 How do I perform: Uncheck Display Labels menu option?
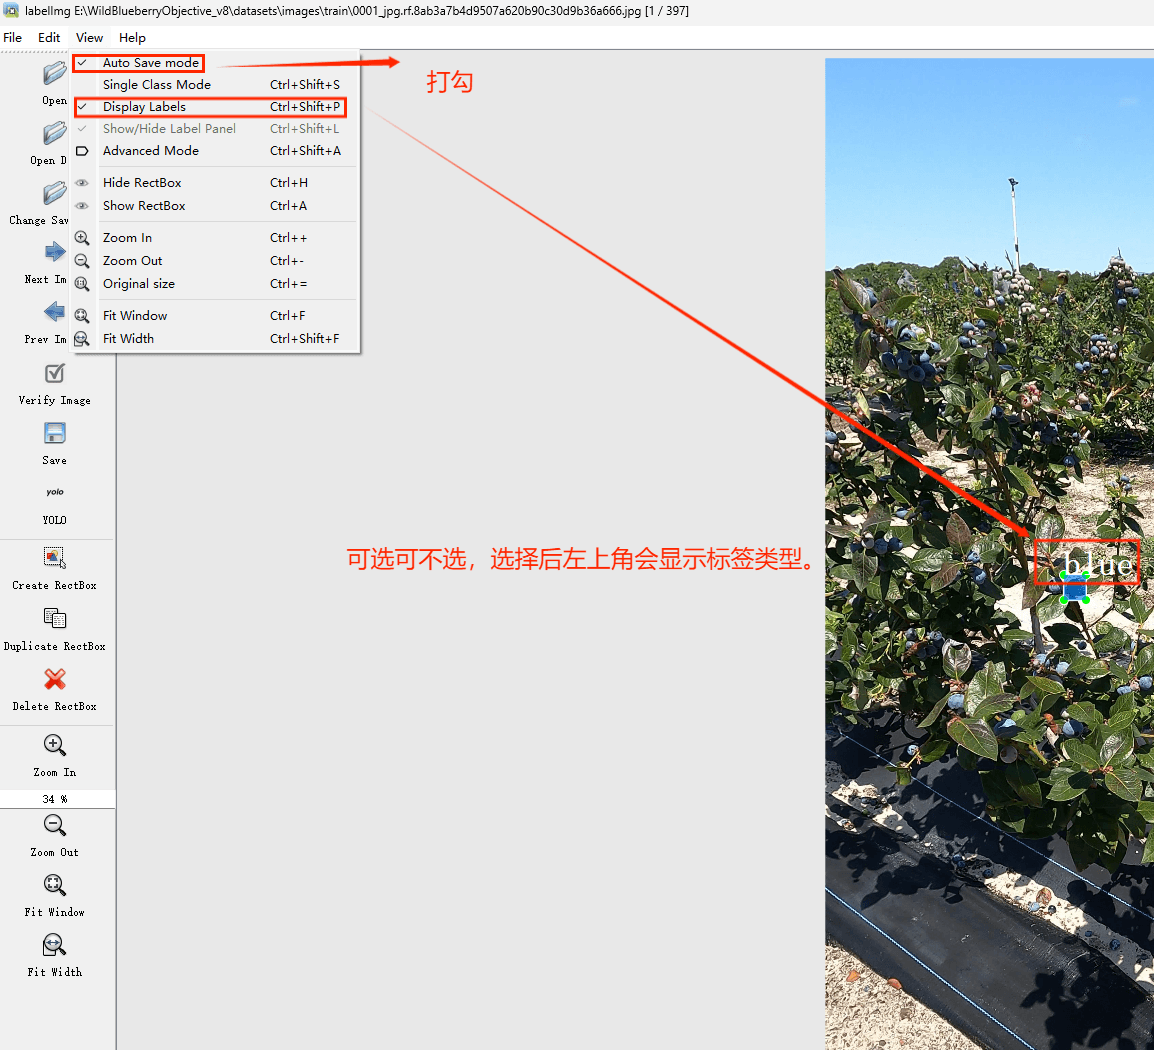point(144,107)
